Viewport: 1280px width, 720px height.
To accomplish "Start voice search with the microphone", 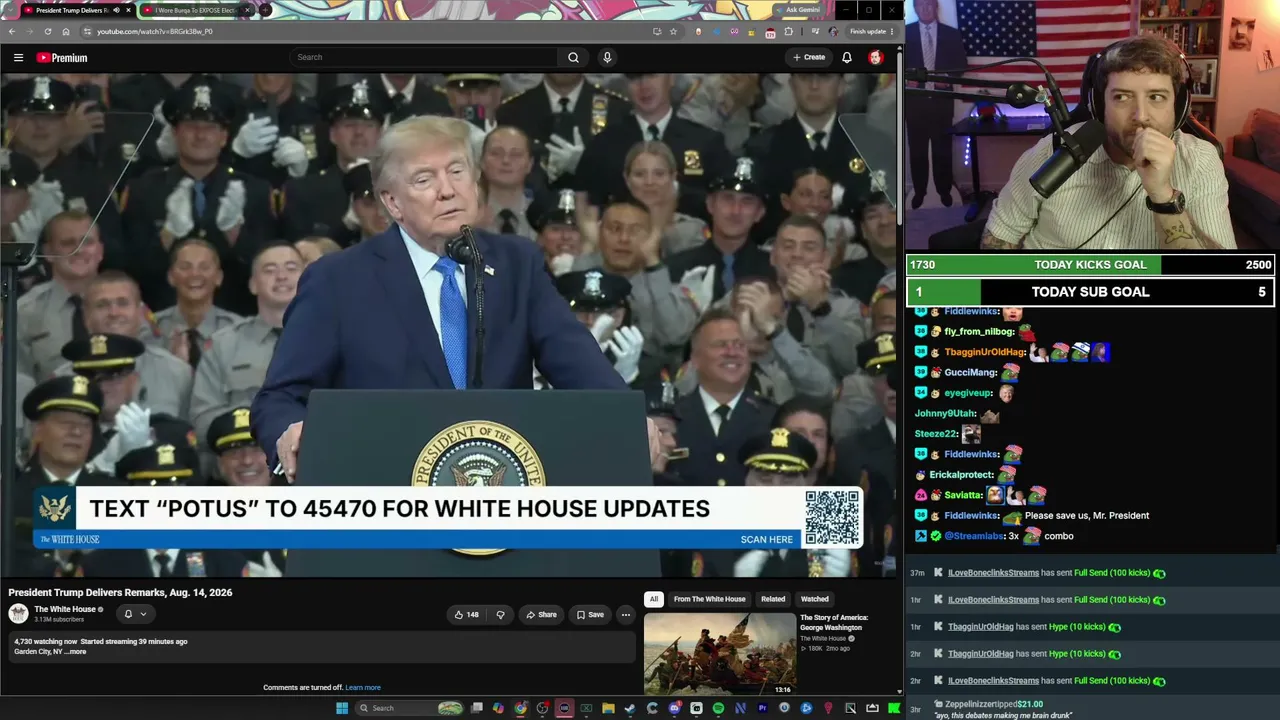I will coord(606,57).
